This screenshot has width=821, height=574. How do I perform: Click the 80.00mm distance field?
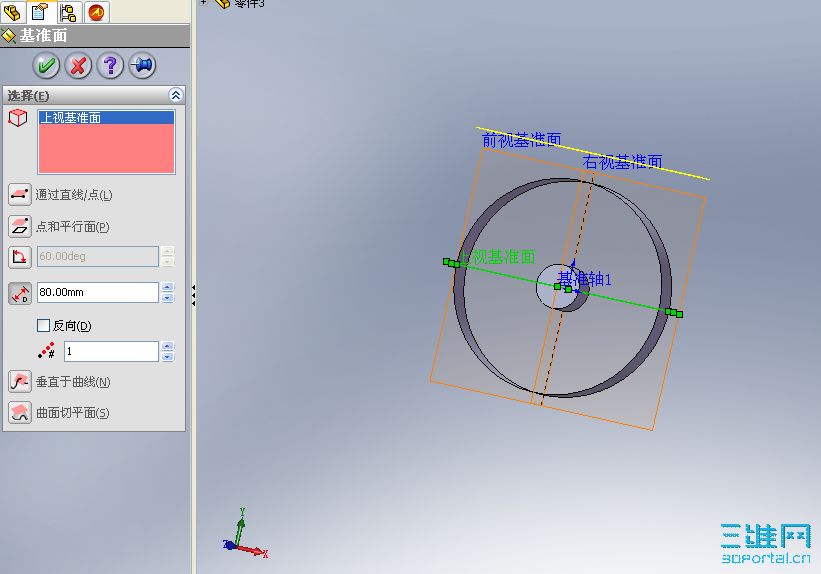tap(98, 292)
